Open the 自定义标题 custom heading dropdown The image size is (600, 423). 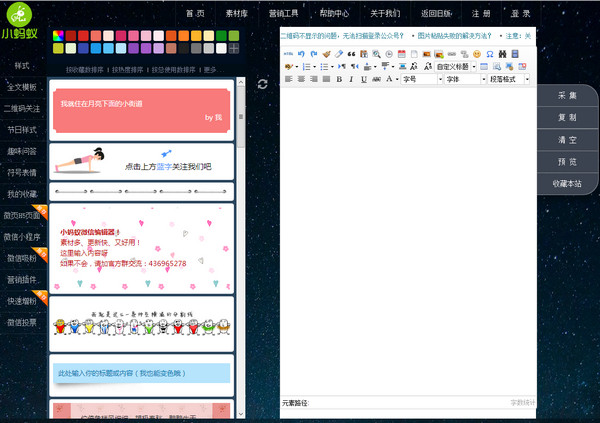pos(455,66)
